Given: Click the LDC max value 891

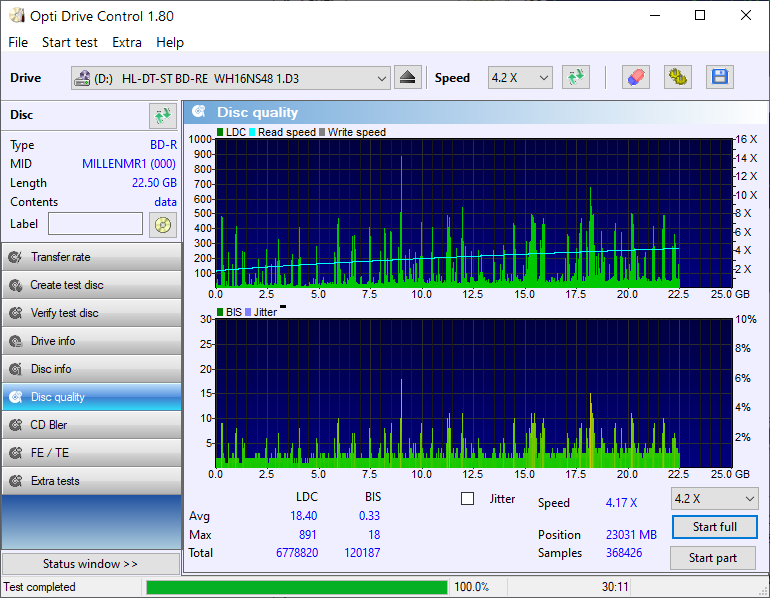Looking at the screenshot, I should 307,535.
